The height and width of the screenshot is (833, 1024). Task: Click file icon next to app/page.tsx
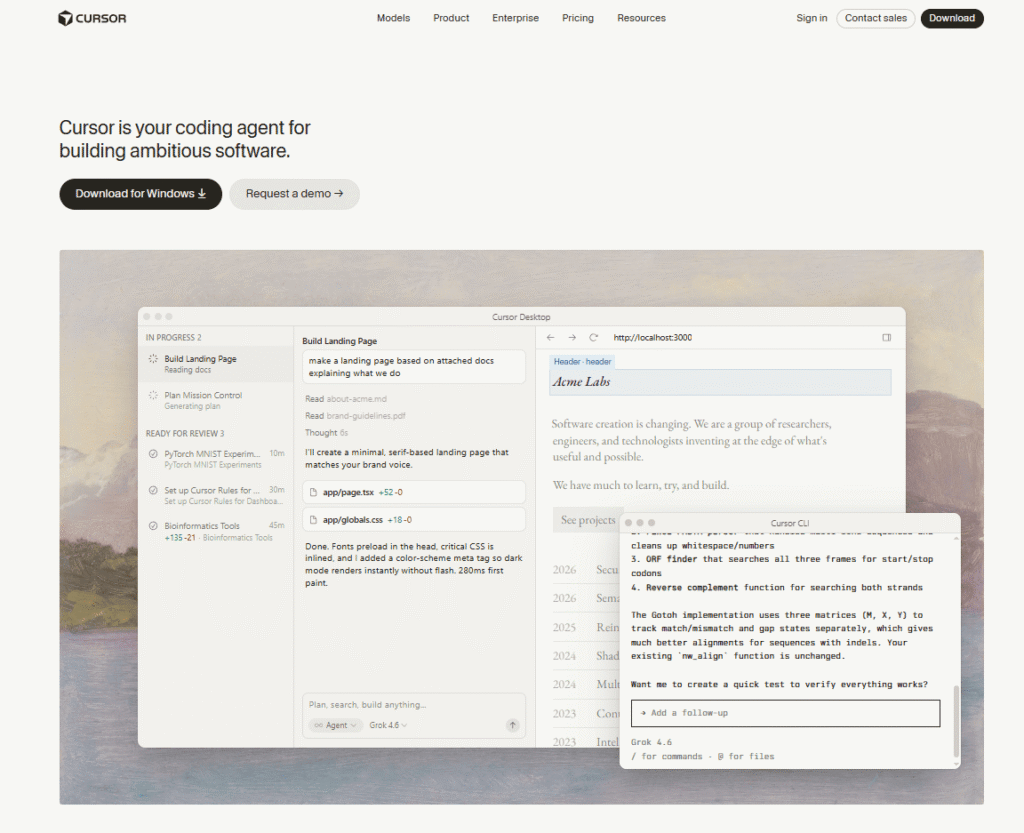(313, 492)
